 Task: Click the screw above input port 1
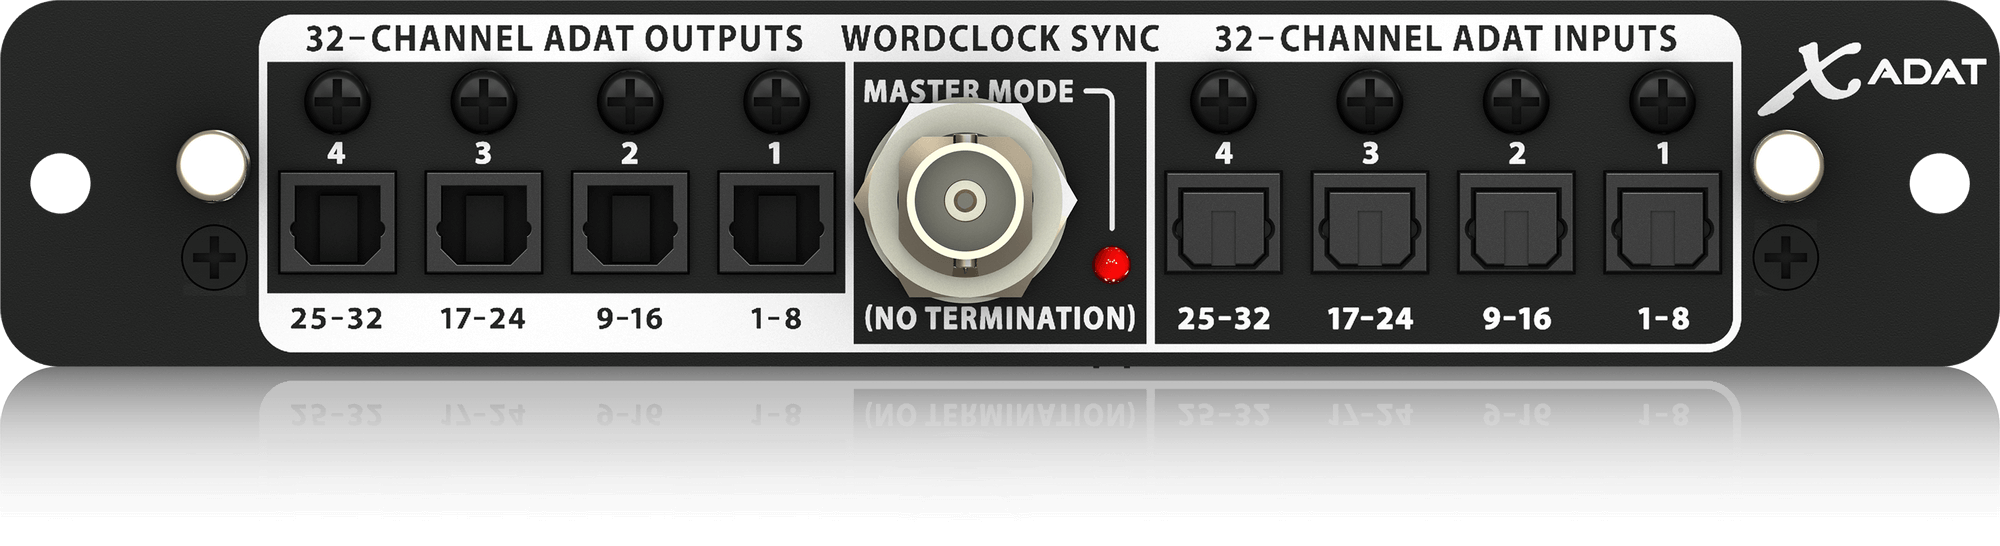pyautogui.click(x=1663, y=100)
